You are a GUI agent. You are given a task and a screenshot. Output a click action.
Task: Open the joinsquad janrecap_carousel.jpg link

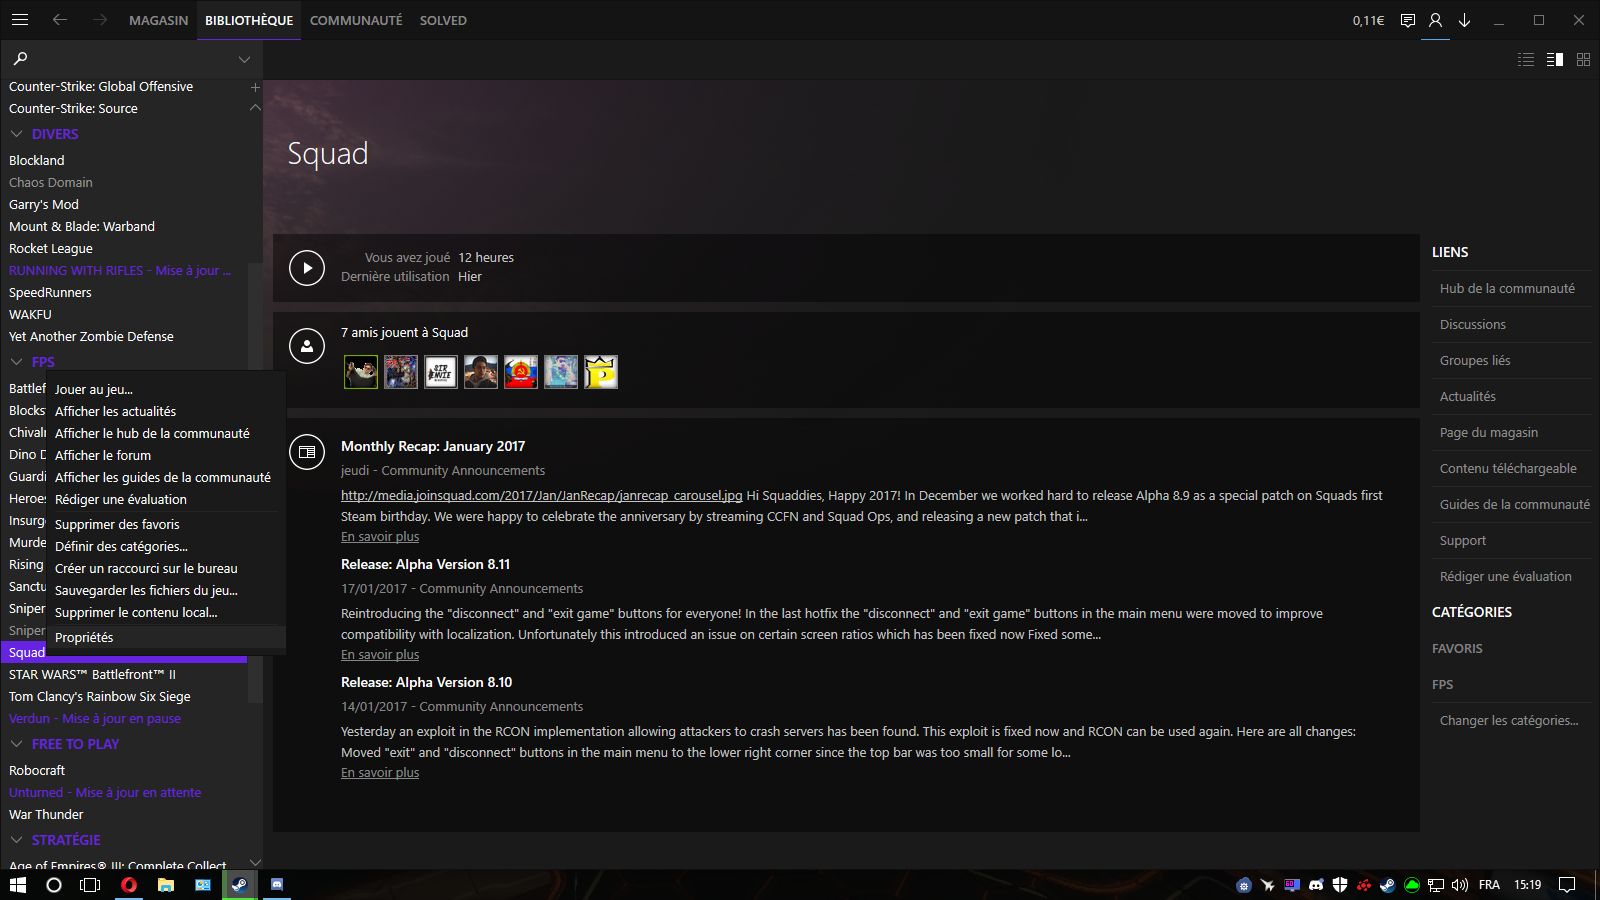pos(541,495)
